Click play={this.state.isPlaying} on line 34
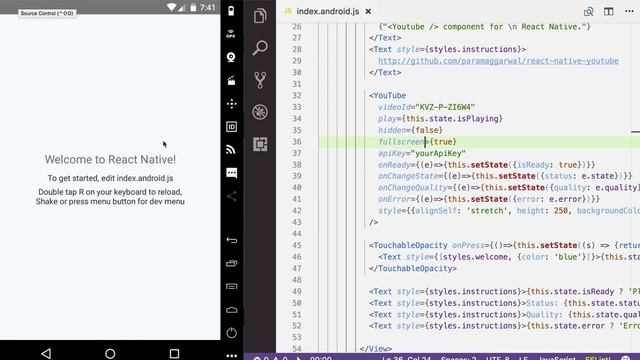Screen dimensions: 640x360 [x=440, y=118]
